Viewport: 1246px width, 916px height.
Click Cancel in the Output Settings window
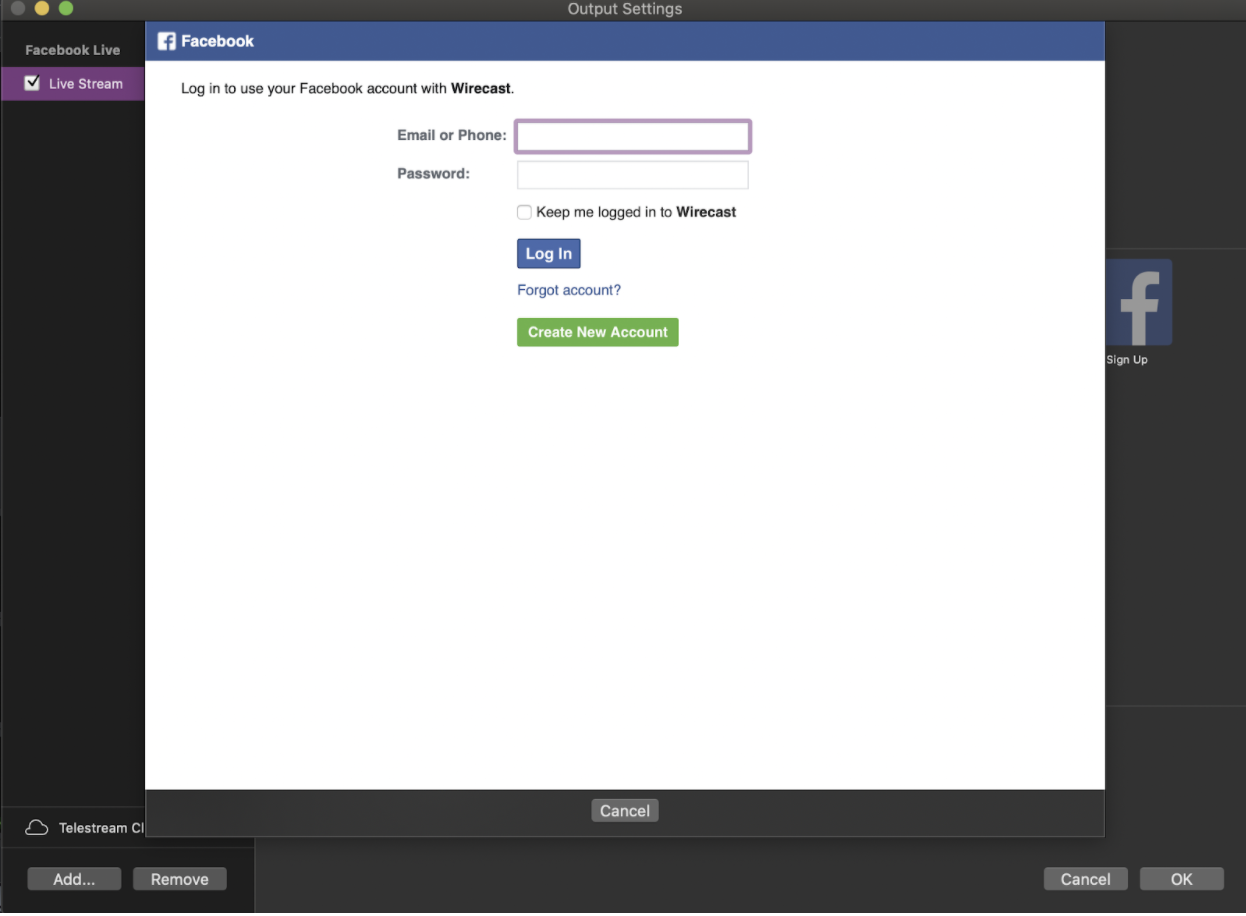pos(1086,879)
